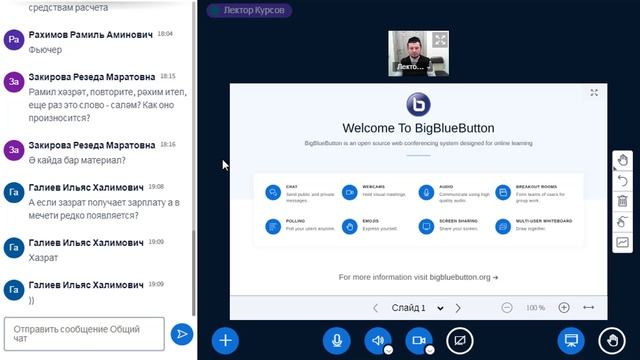Click the Pa avatar of Рахимов Рамиль
640x360 pixels.
(14, 40)
